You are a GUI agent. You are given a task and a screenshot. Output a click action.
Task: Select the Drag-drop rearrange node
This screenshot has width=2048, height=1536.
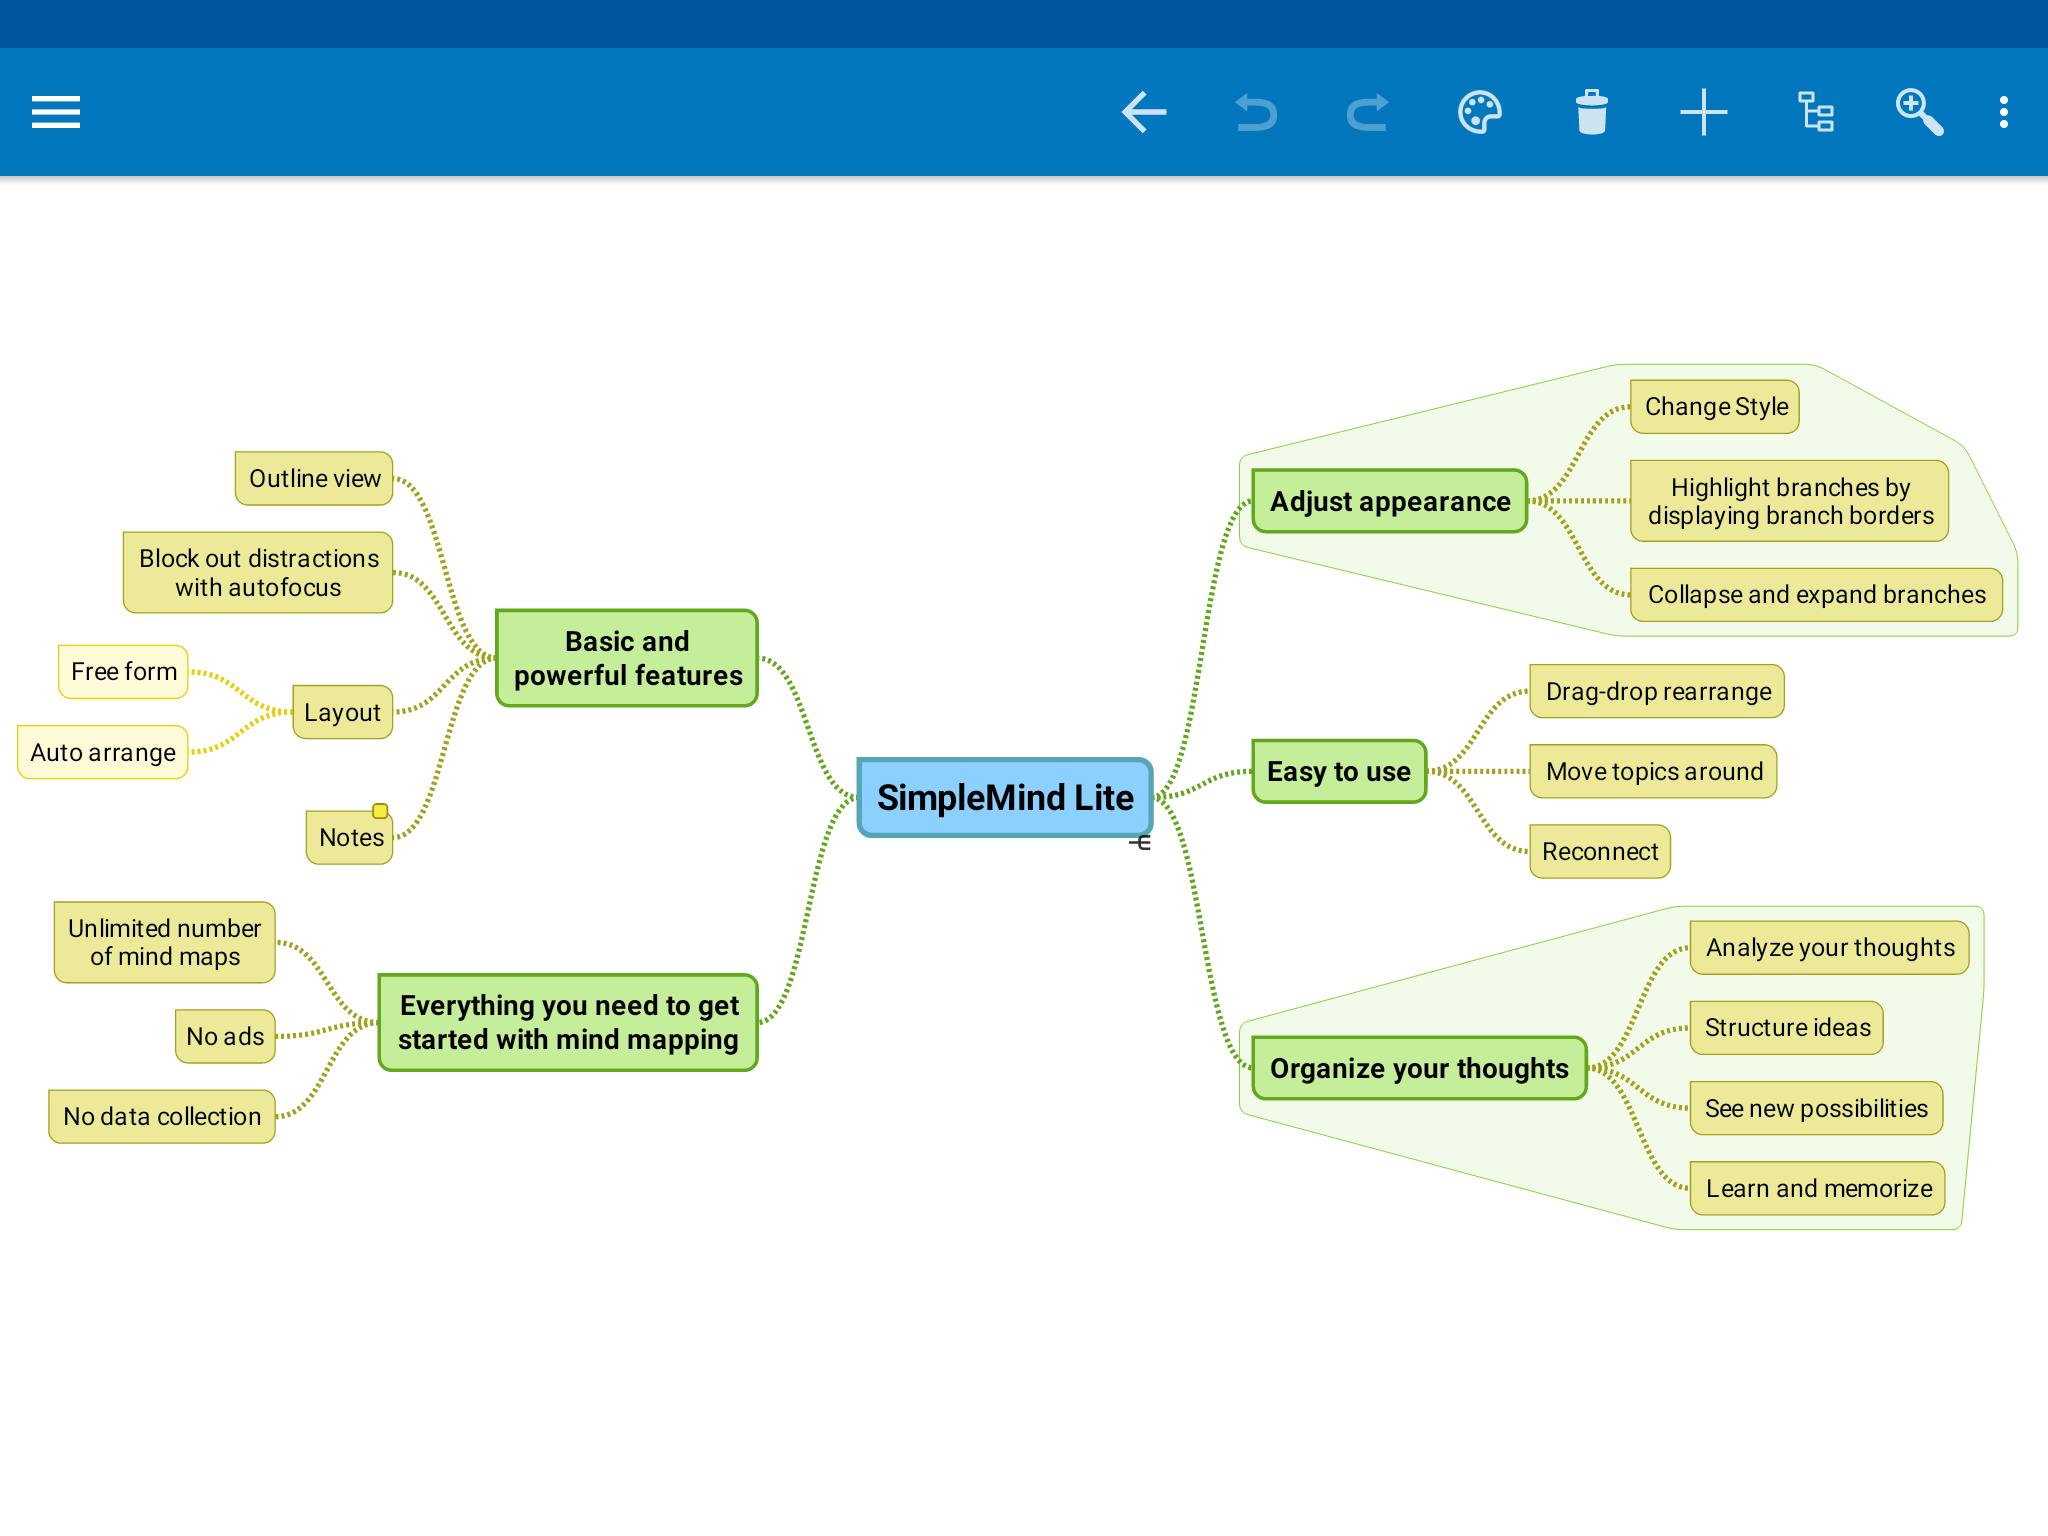(x=1657, y=691)
